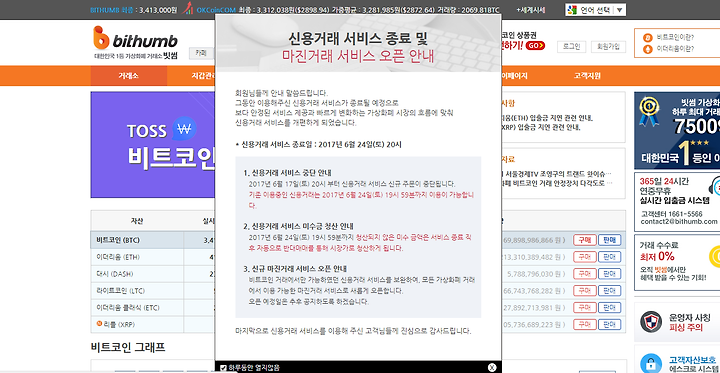Select the '대시 (DASH)' table row
This screenshot has width=720, height=373.
tap(153, 274)
